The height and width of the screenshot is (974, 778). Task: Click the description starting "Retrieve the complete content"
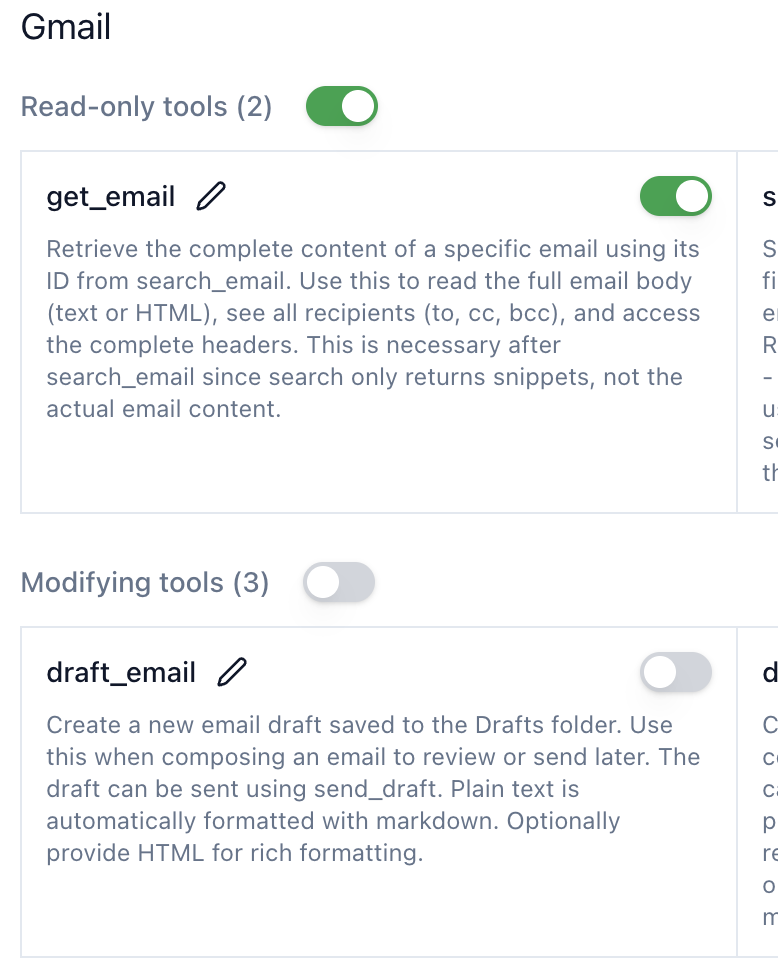[373, 329]
